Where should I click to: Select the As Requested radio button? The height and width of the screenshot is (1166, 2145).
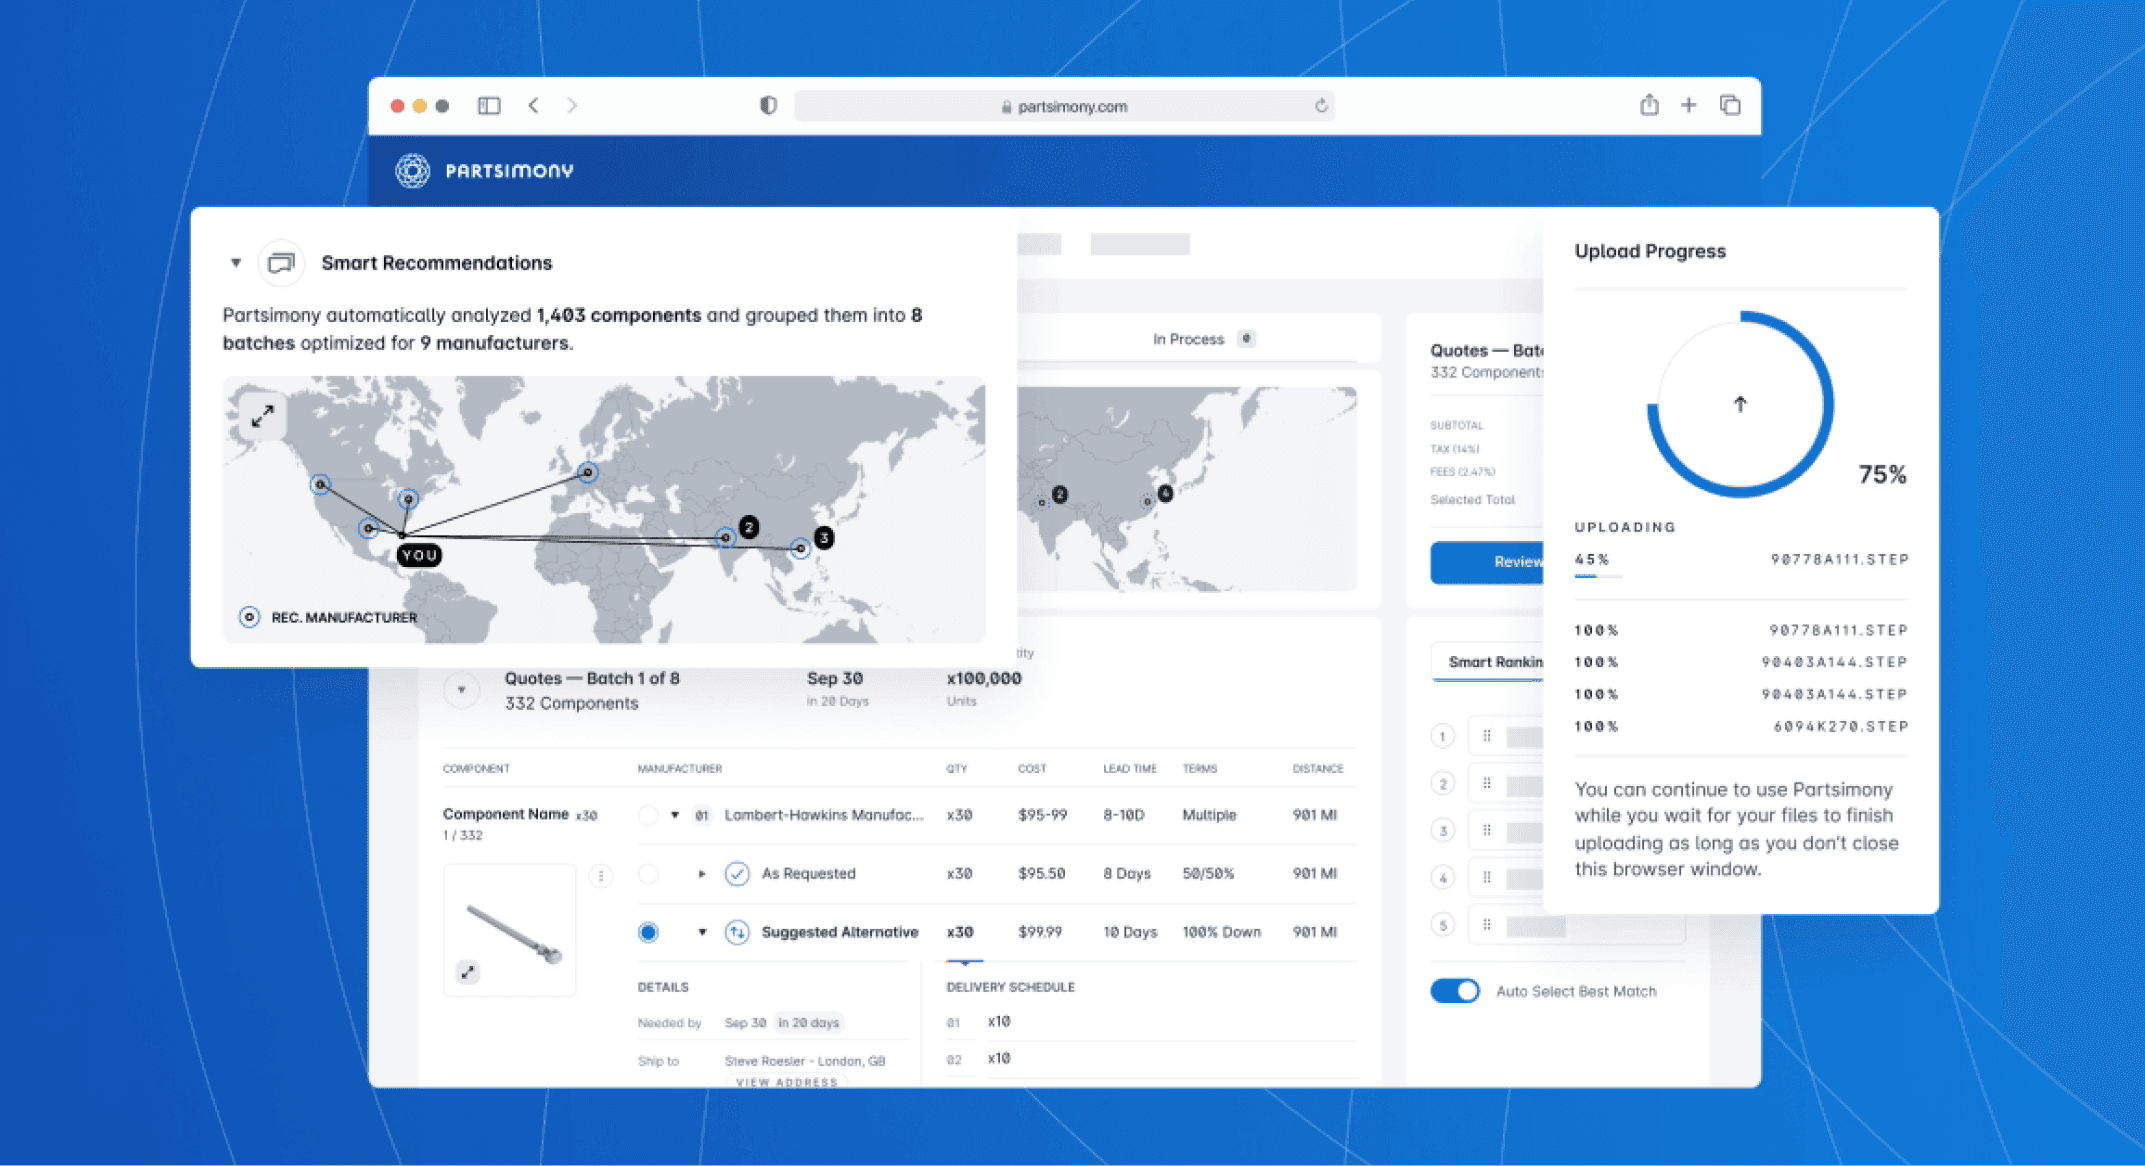coord(648,874)
